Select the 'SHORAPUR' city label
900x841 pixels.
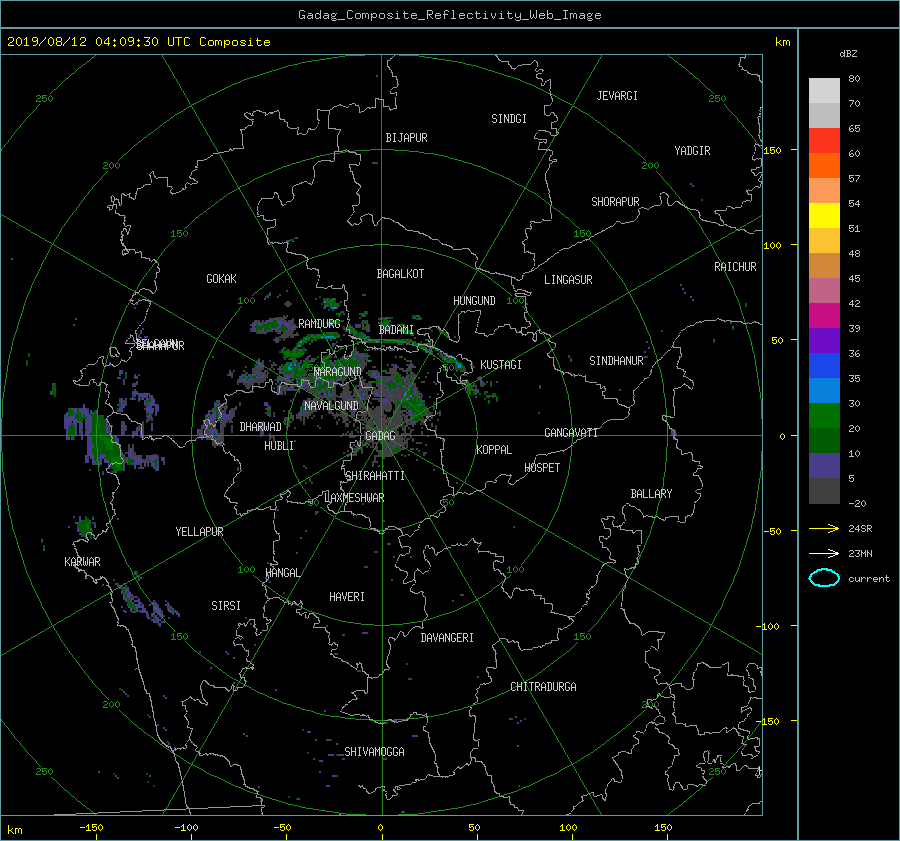[x=615, y=202]
